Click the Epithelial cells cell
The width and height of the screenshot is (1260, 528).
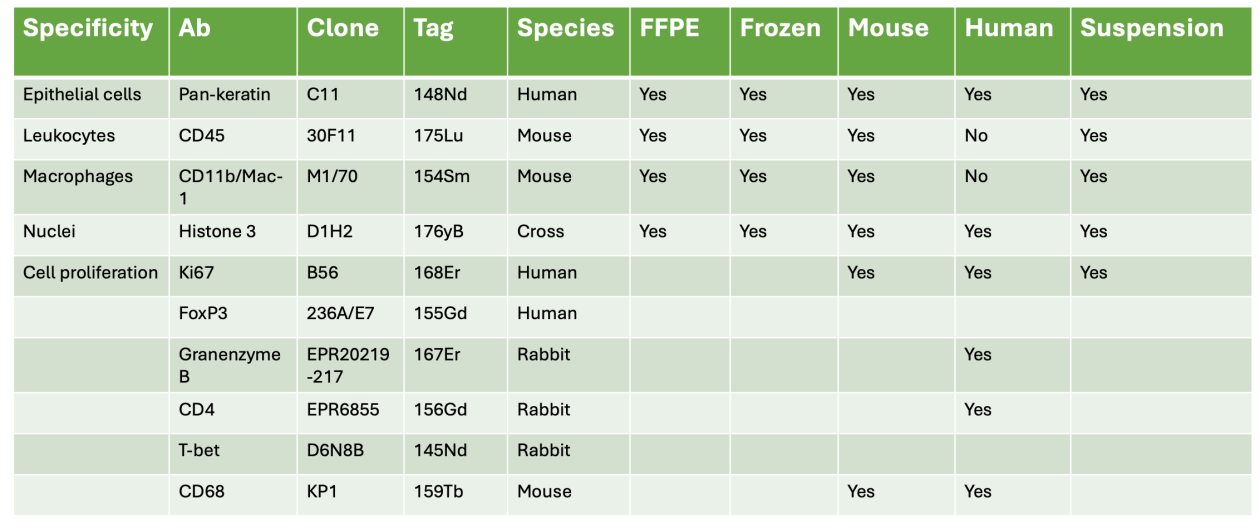(82, 95)
